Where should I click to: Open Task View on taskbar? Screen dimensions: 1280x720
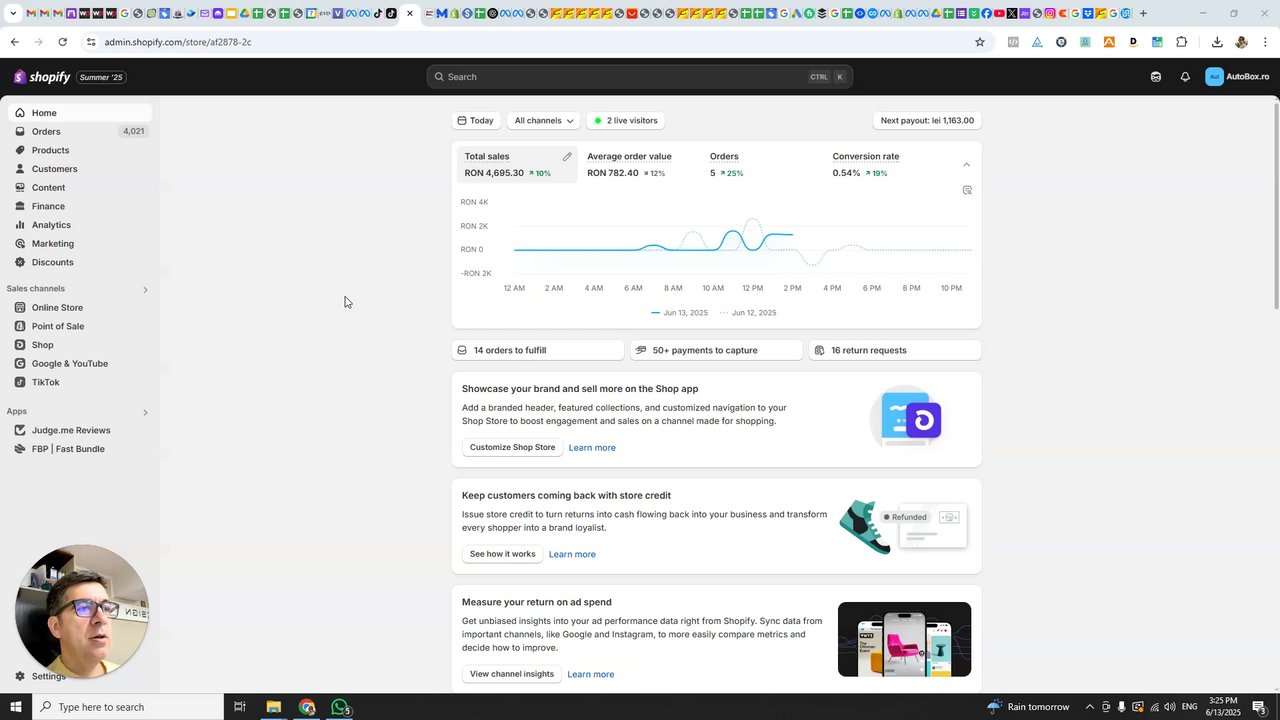[x=239, y=707]
